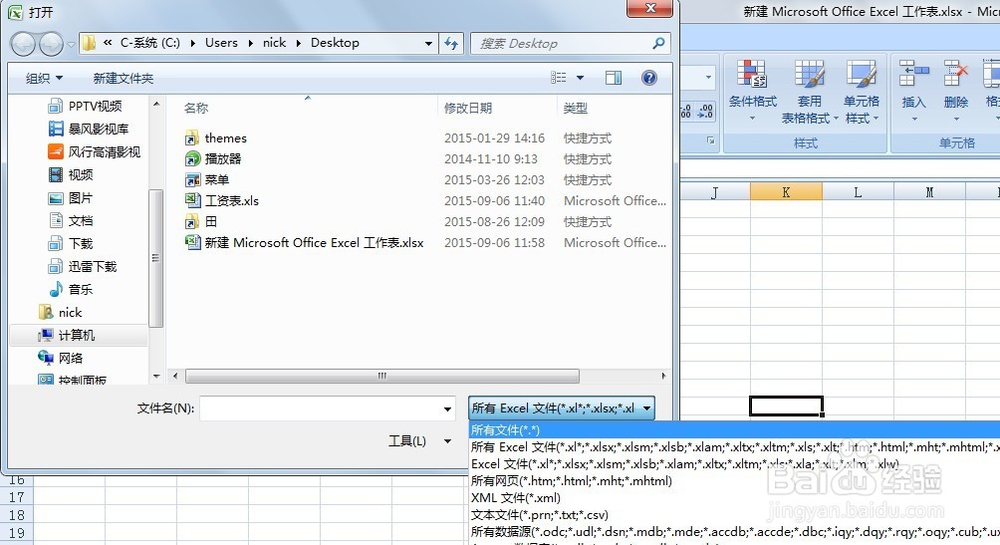Select the 菜单 shortcut file
Image resolution: width=1000 pixels, height=545 pixels.
pyautogui.click(x=207, y=180)
